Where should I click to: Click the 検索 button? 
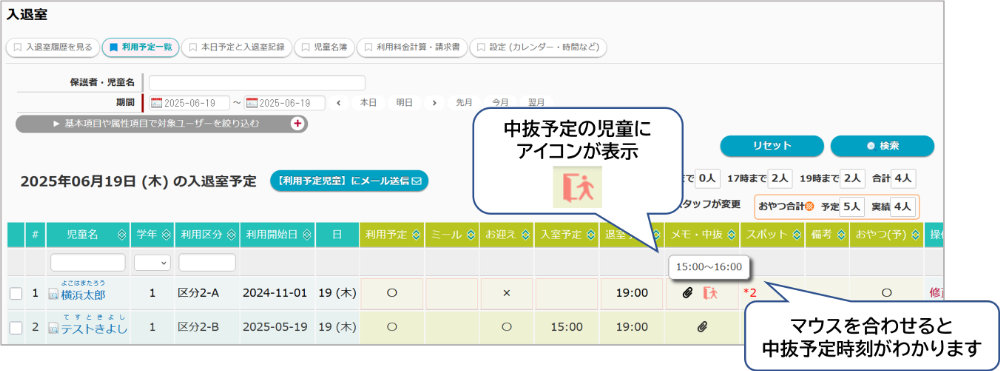(882, 145)
